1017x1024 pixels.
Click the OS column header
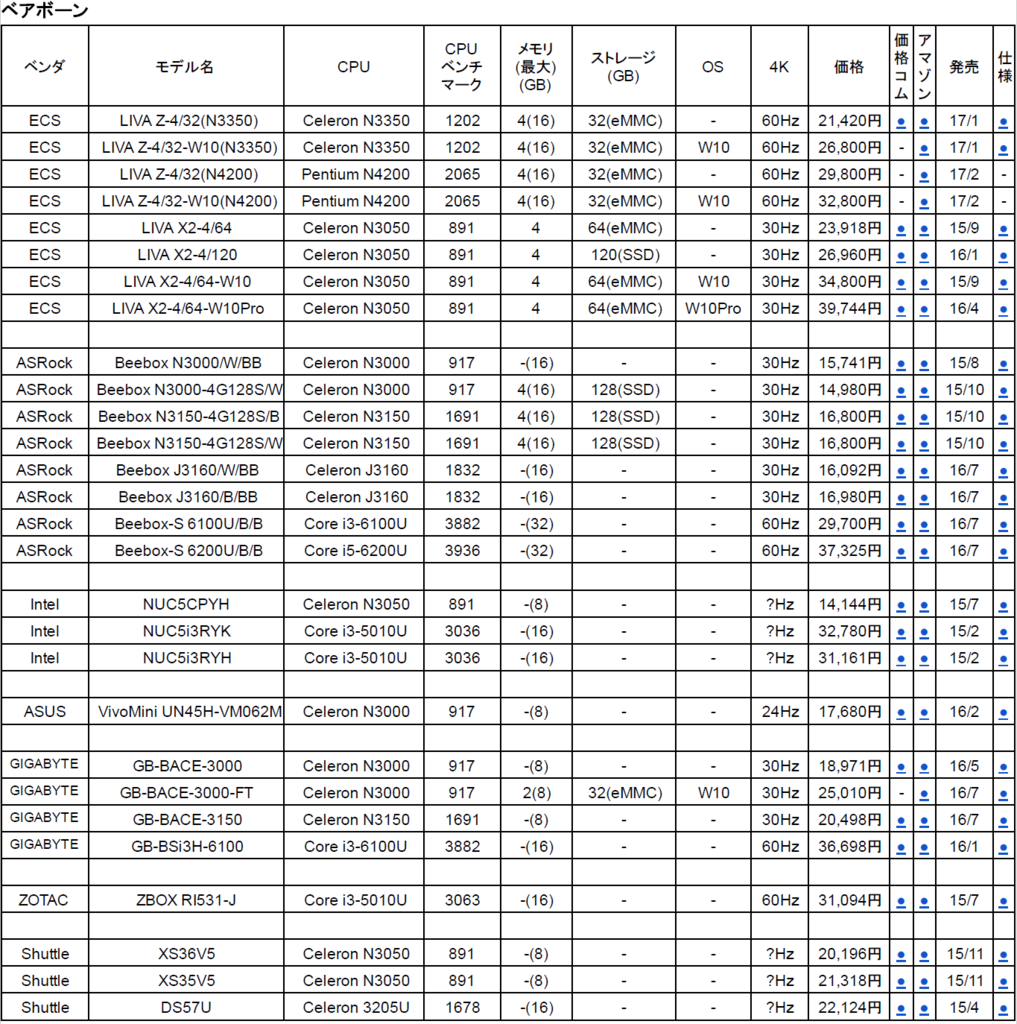click(x=713, y=67)
